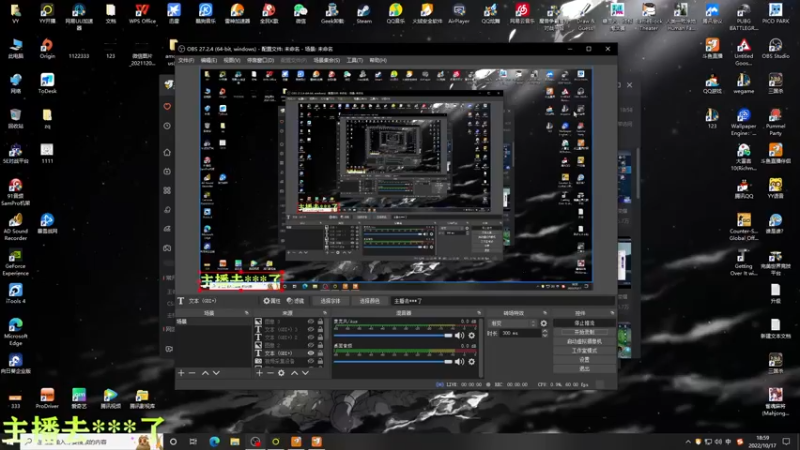This screenshot has height=450, width=800.
Task: Mute the 麦克风/Aux audio channel
Action: pyautogui.click(x=459, y=335)
